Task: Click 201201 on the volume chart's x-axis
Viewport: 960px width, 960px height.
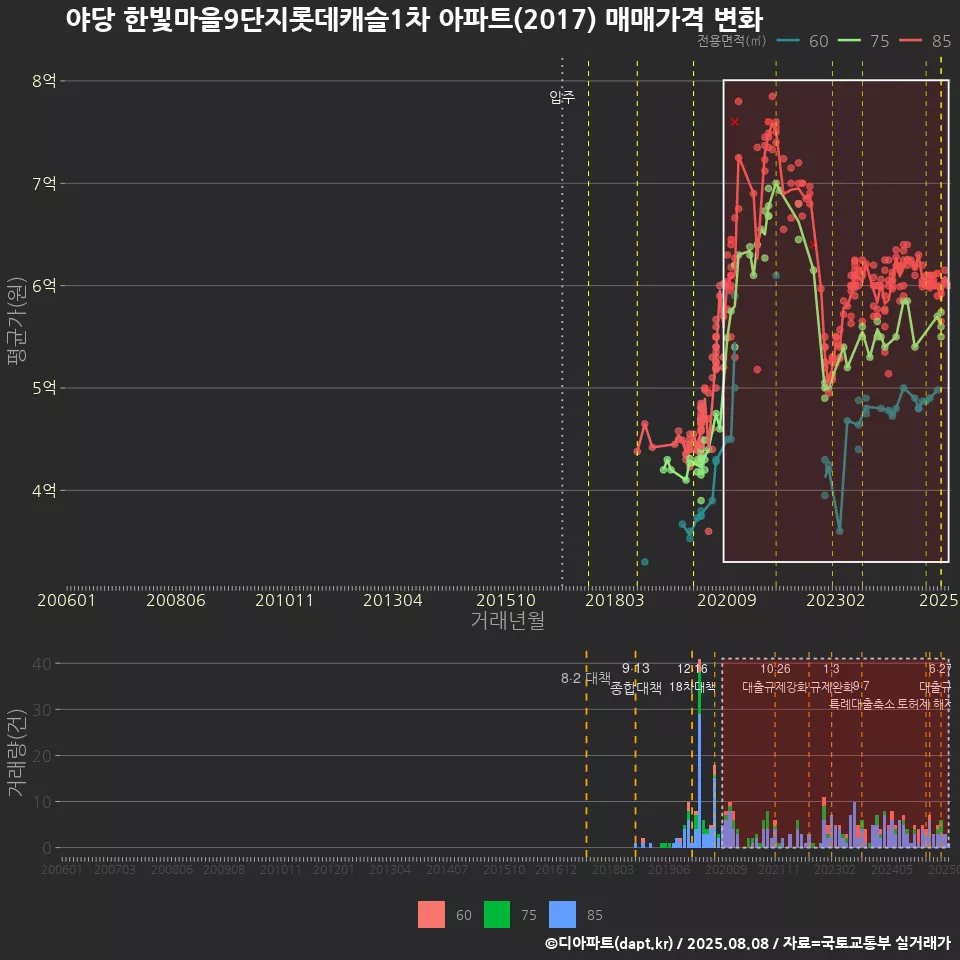Action: click(334, 869)
